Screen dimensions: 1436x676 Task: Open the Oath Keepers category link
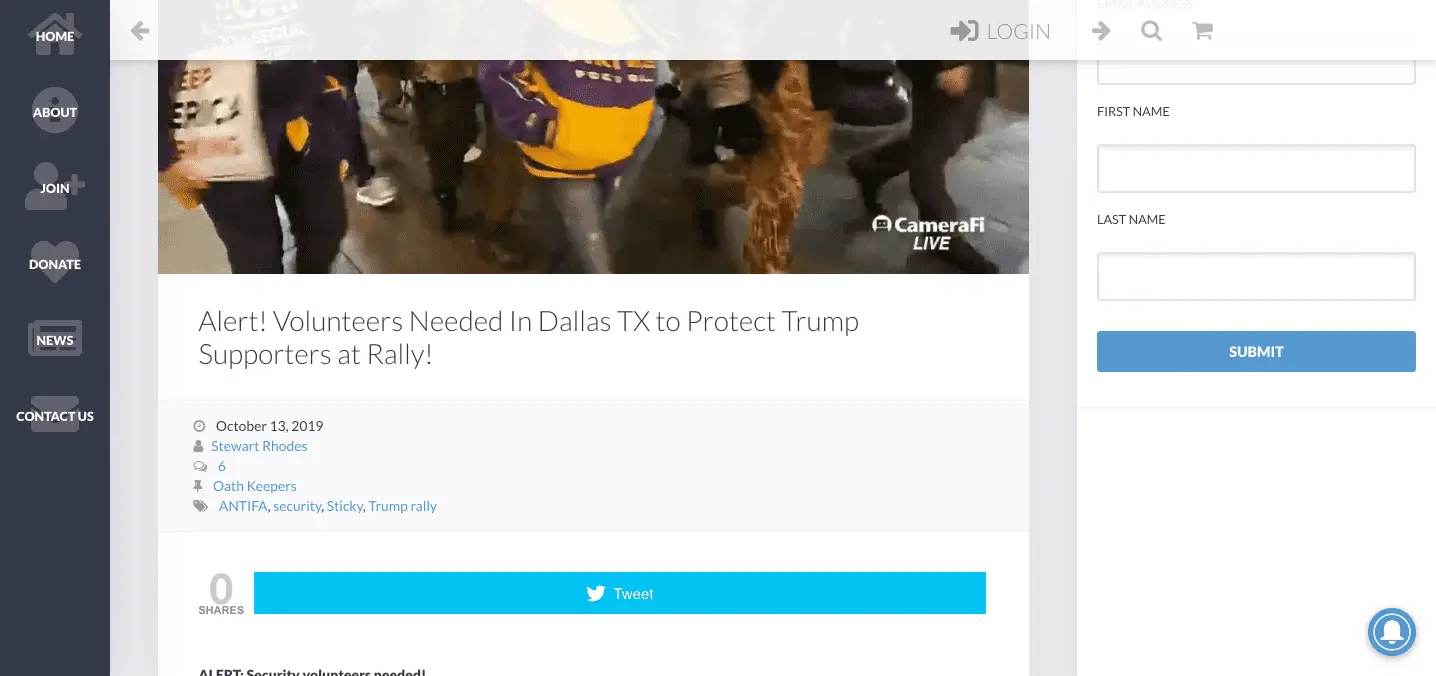click(x=255, y=486)
